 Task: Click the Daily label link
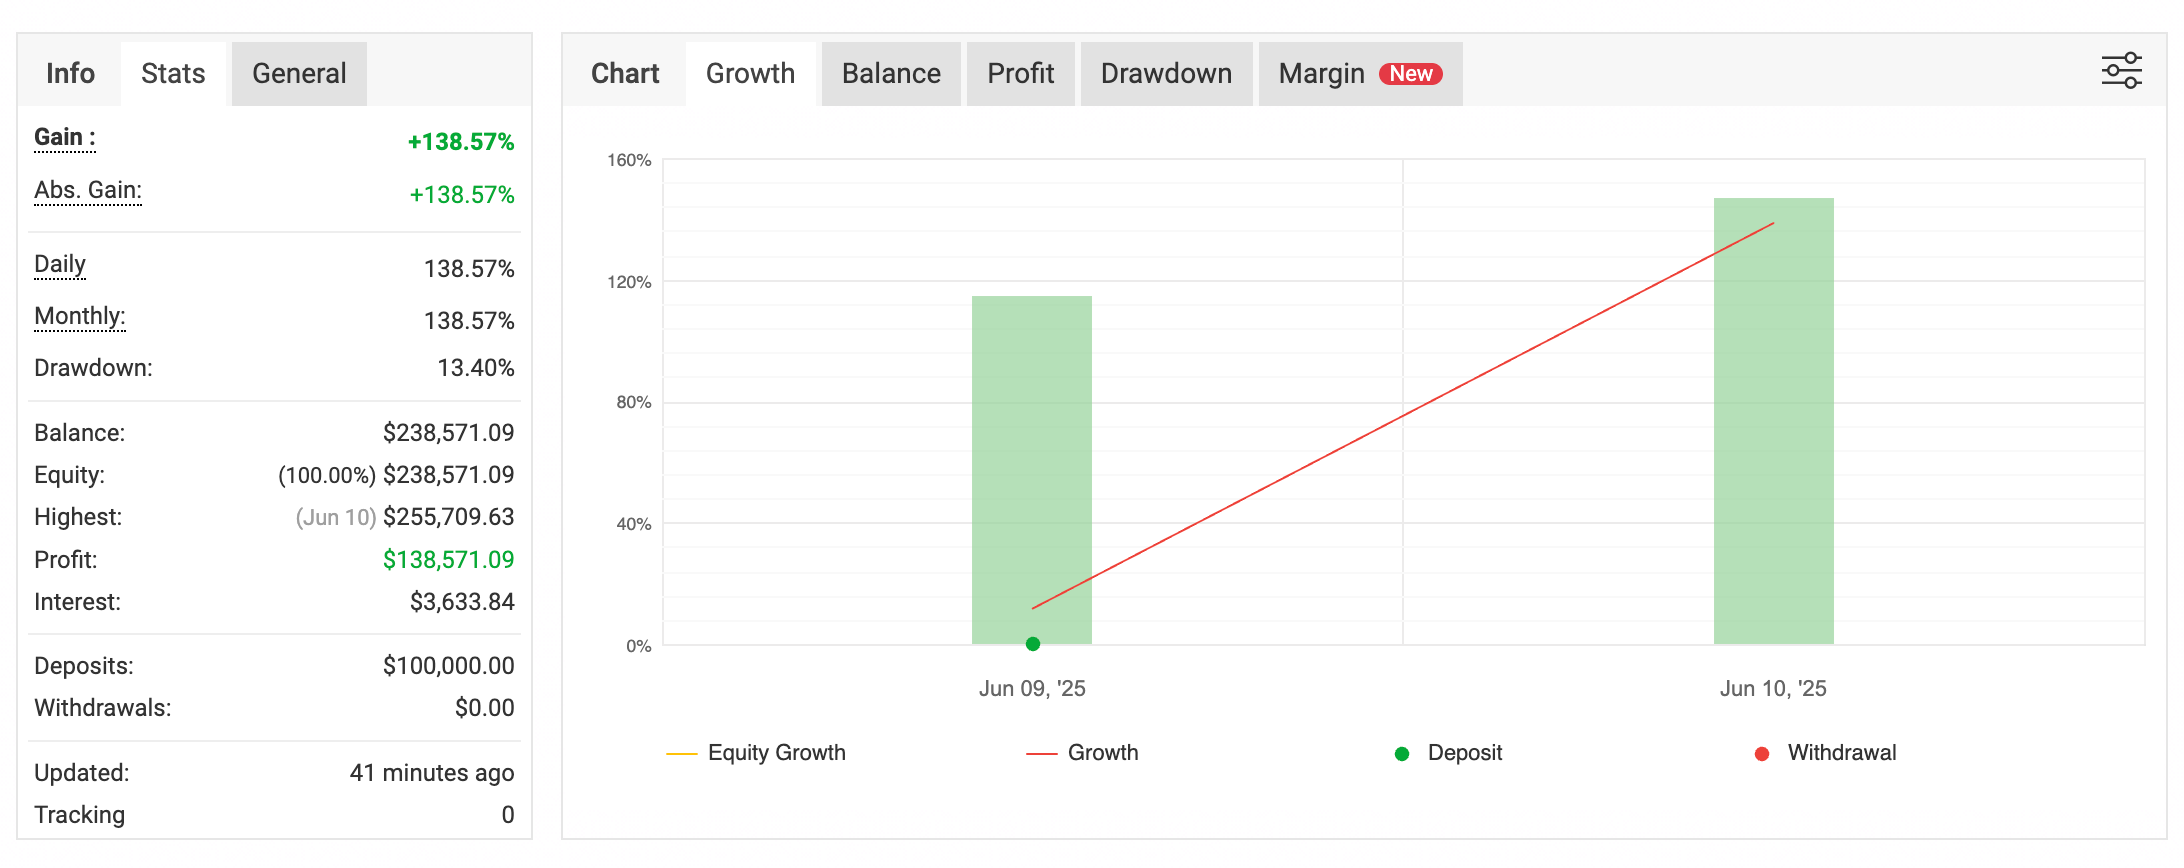point(60,264)
